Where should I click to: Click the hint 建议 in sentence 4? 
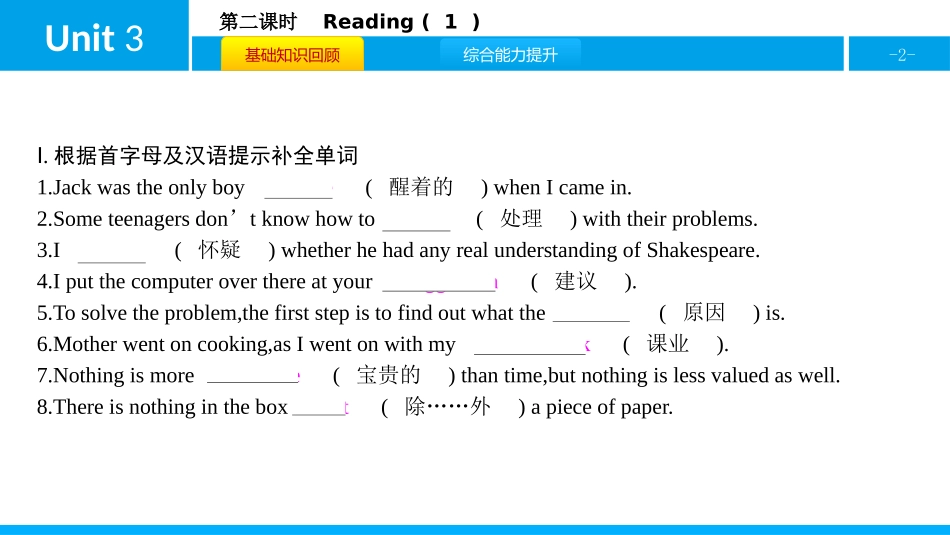(x=576, y=281)
